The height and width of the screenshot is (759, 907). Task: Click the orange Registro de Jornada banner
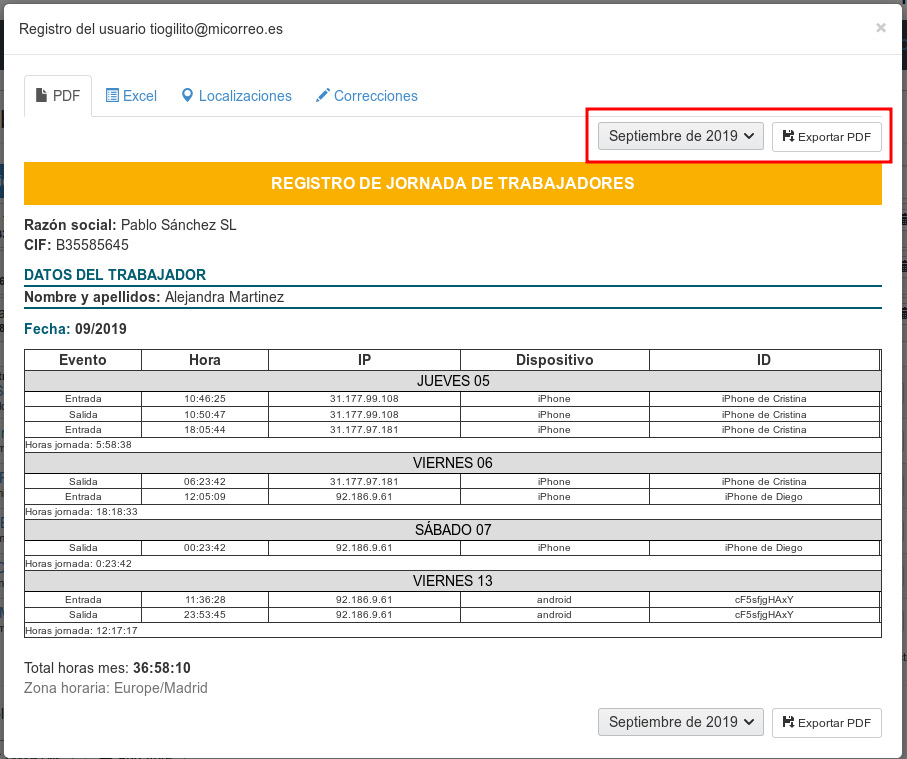pos(453,184)
